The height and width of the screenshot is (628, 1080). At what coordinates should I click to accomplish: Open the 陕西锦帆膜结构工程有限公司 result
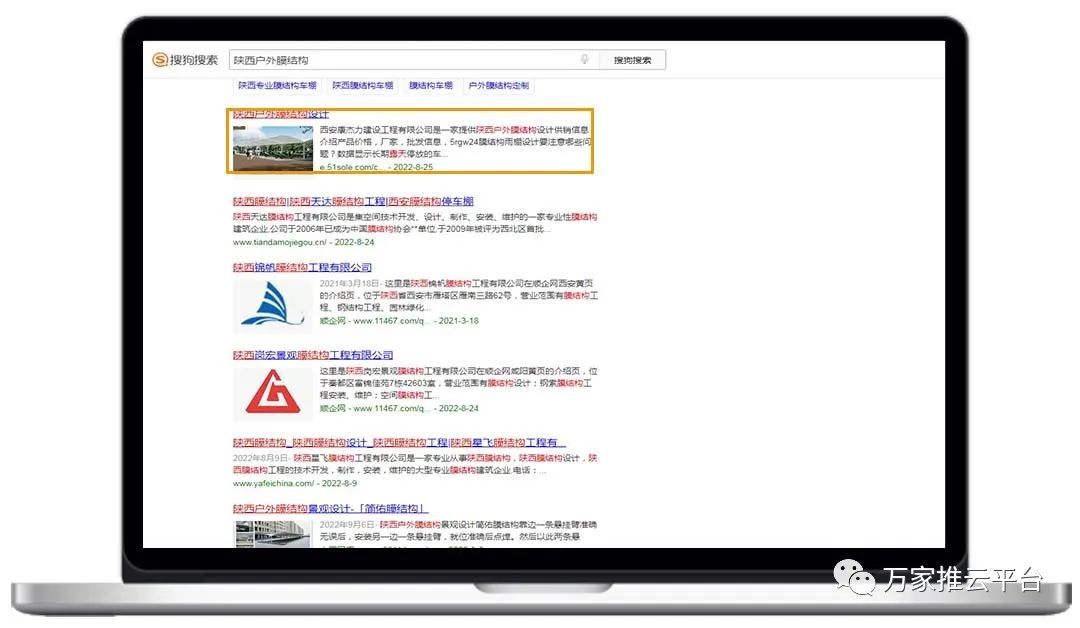coord(302,267)
